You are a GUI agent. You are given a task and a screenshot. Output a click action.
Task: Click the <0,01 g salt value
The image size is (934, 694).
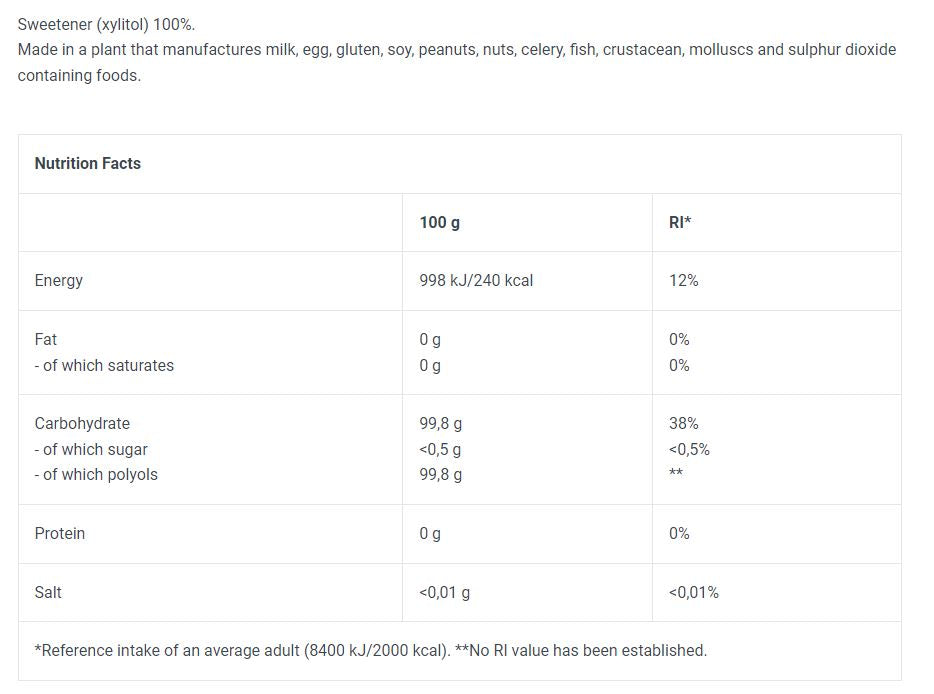pos(444,592)
